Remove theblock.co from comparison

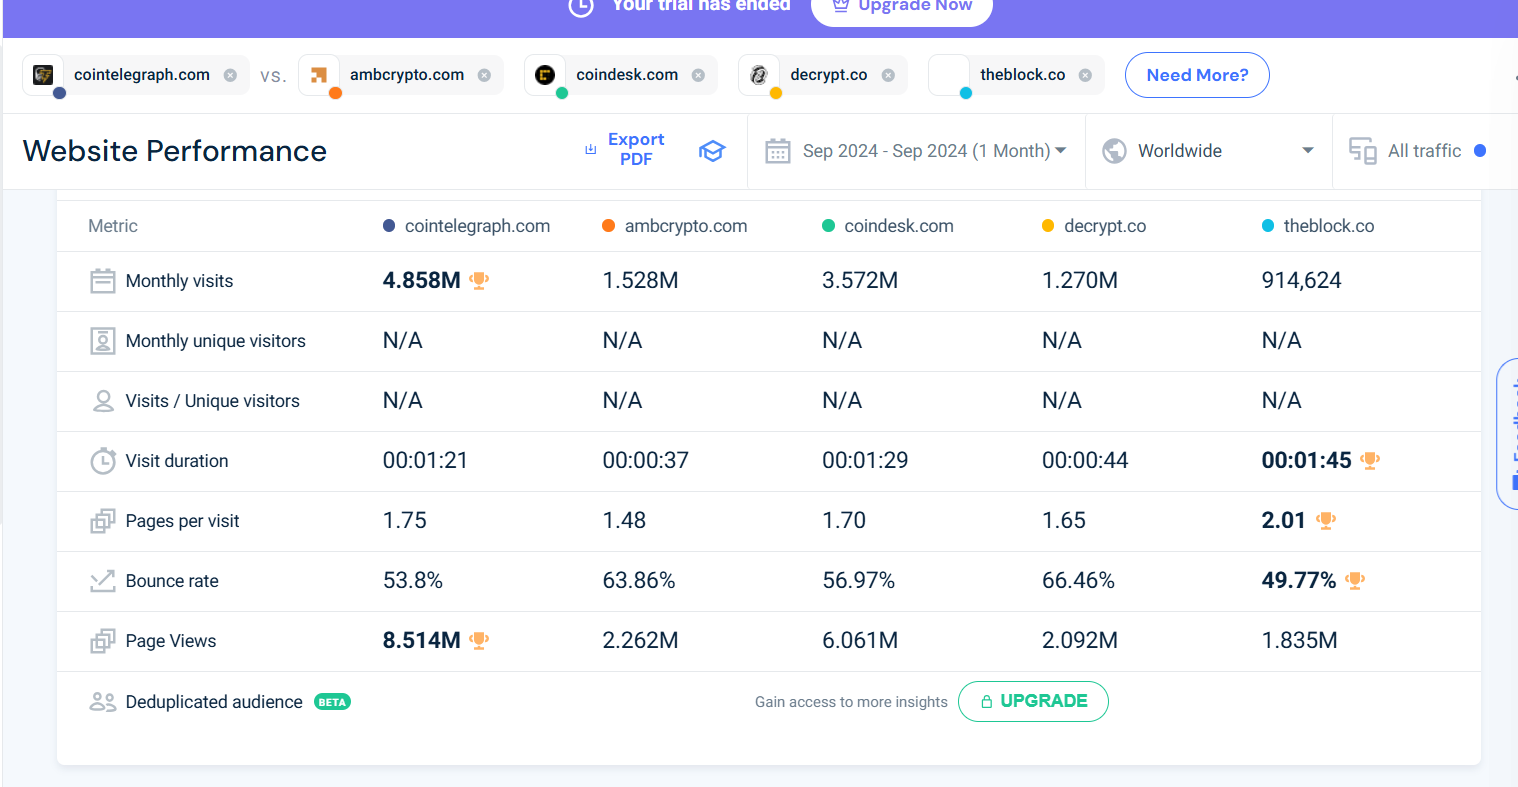coord(1085,75)
